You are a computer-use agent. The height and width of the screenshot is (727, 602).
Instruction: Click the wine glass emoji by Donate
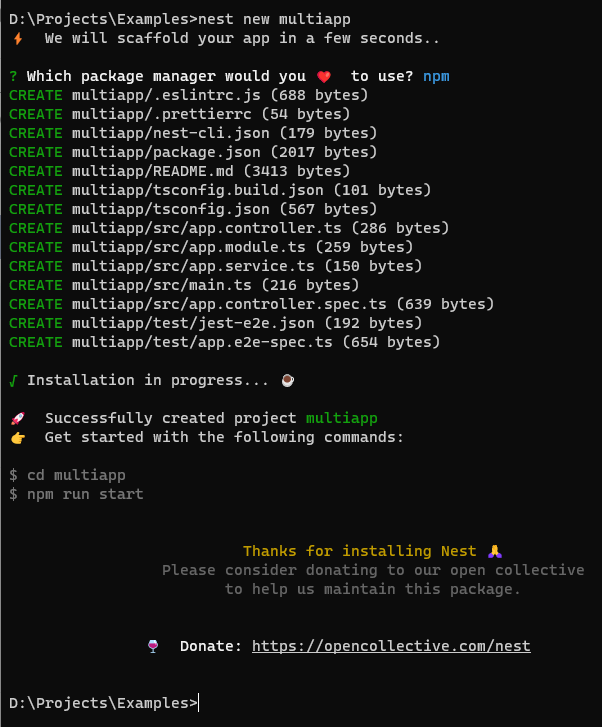pos(153,646)
